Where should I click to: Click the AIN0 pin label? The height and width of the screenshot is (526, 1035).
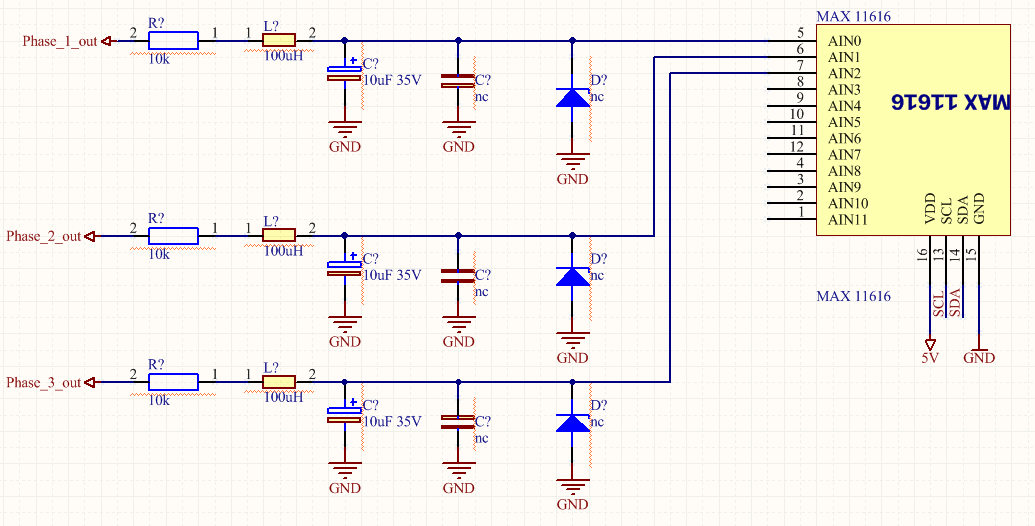(x=844, y=41)
